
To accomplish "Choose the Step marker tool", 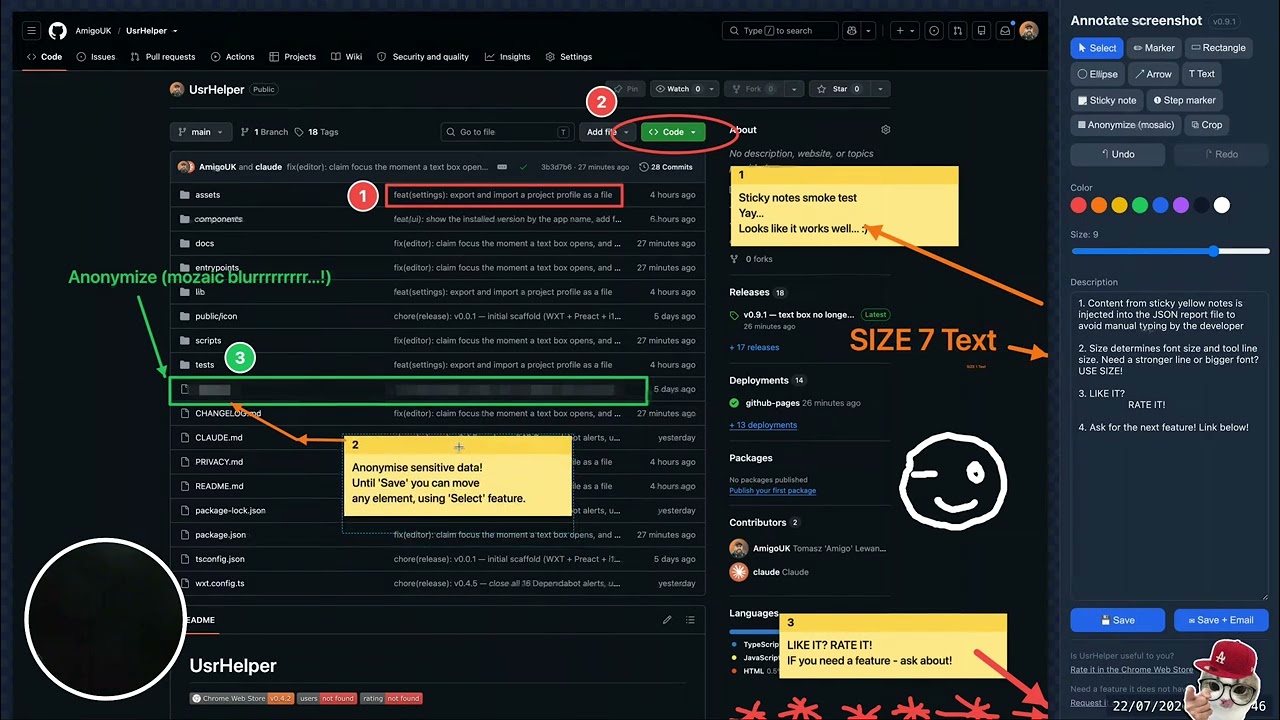I will [1183, 100].
